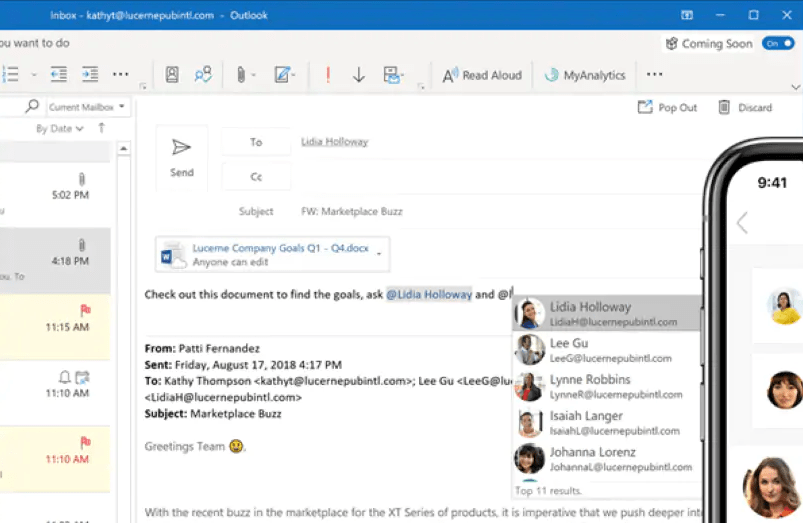Click the Check Names icon
The height and width of the screenshot is (523, 803).
click(x=203, y=75)
